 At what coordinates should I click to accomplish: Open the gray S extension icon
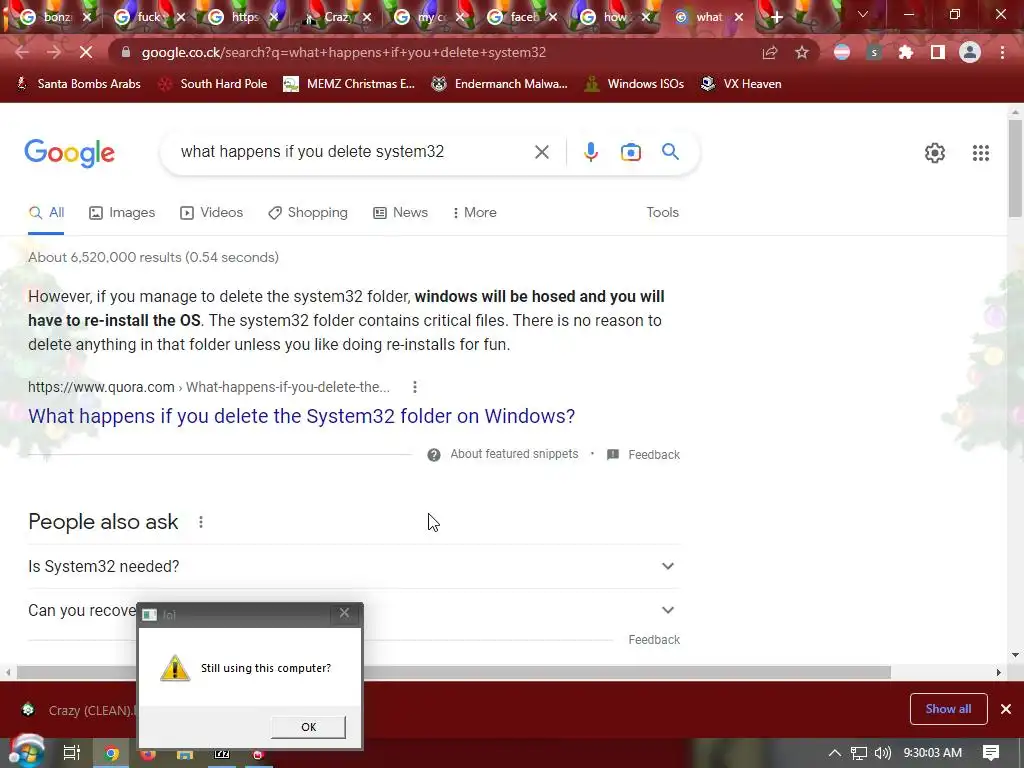click(x=874, y=52)
